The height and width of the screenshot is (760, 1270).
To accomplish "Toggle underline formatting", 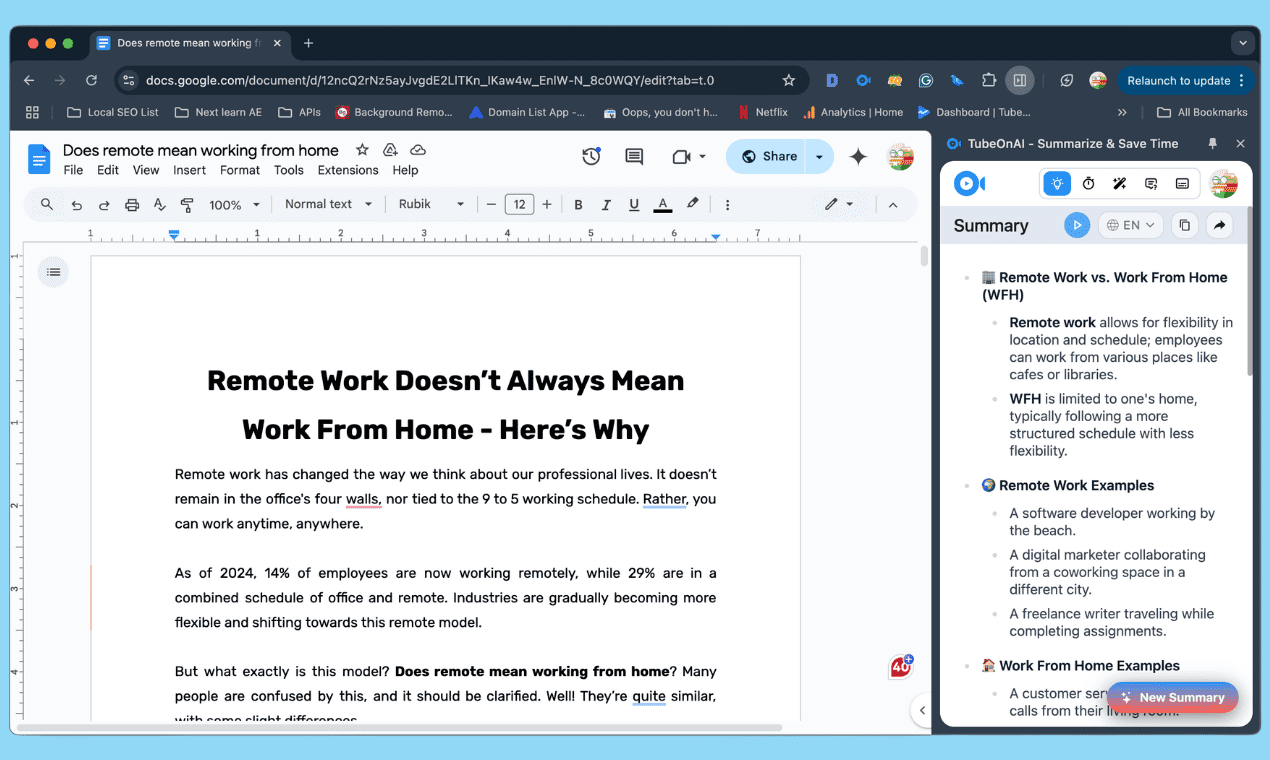I will pos(634,204).
